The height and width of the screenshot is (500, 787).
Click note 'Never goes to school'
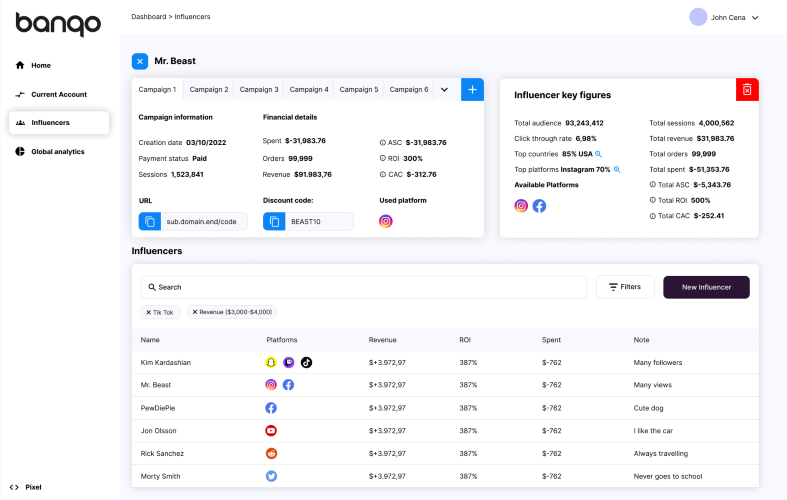668,476
